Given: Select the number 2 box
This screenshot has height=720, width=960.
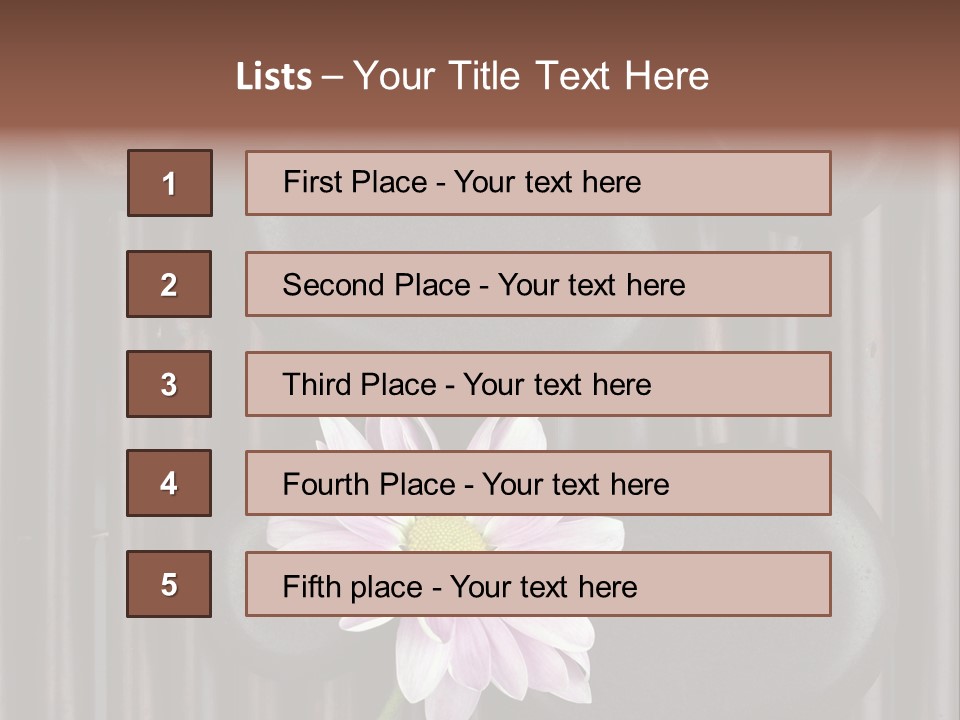Looking at the screenshot, I should 169,283.
